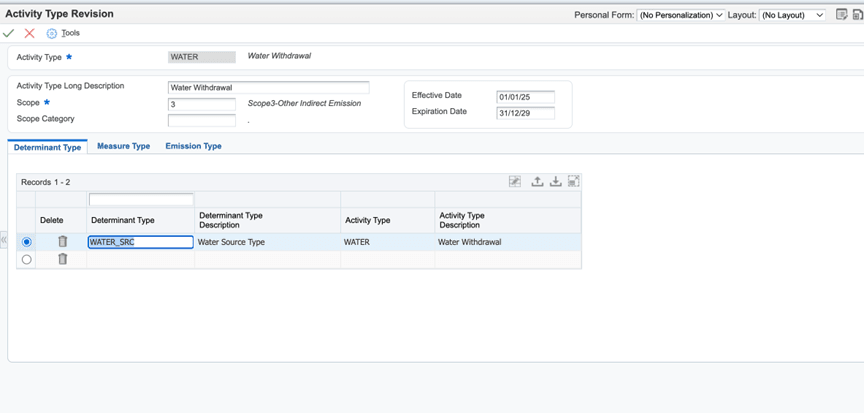
Task: Click the Expiration Date field
Action: (x=525, y=113)
